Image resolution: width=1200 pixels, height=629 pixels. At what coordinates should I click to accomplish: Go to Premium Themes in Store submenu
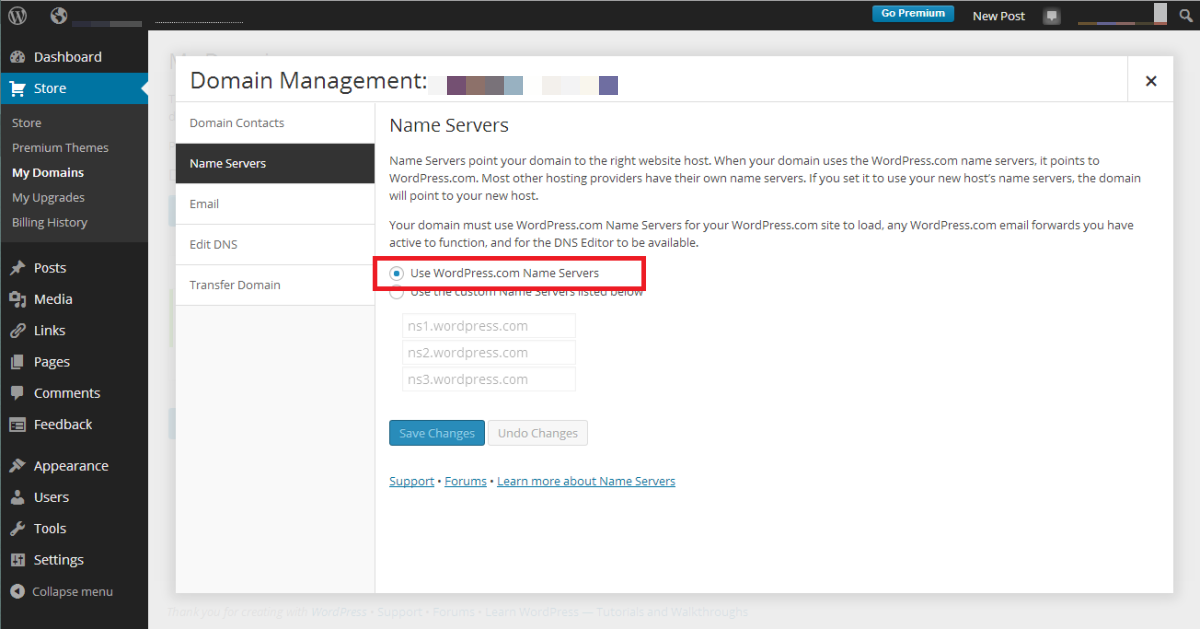tap(60, 148)
